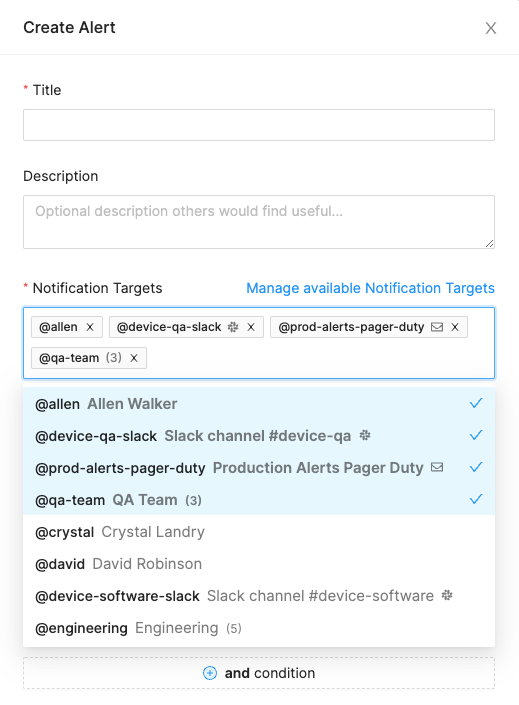Uncheck @device-qa-slack Slack channel option
Viewport: 519px width, 705px height.
[259, 436]
